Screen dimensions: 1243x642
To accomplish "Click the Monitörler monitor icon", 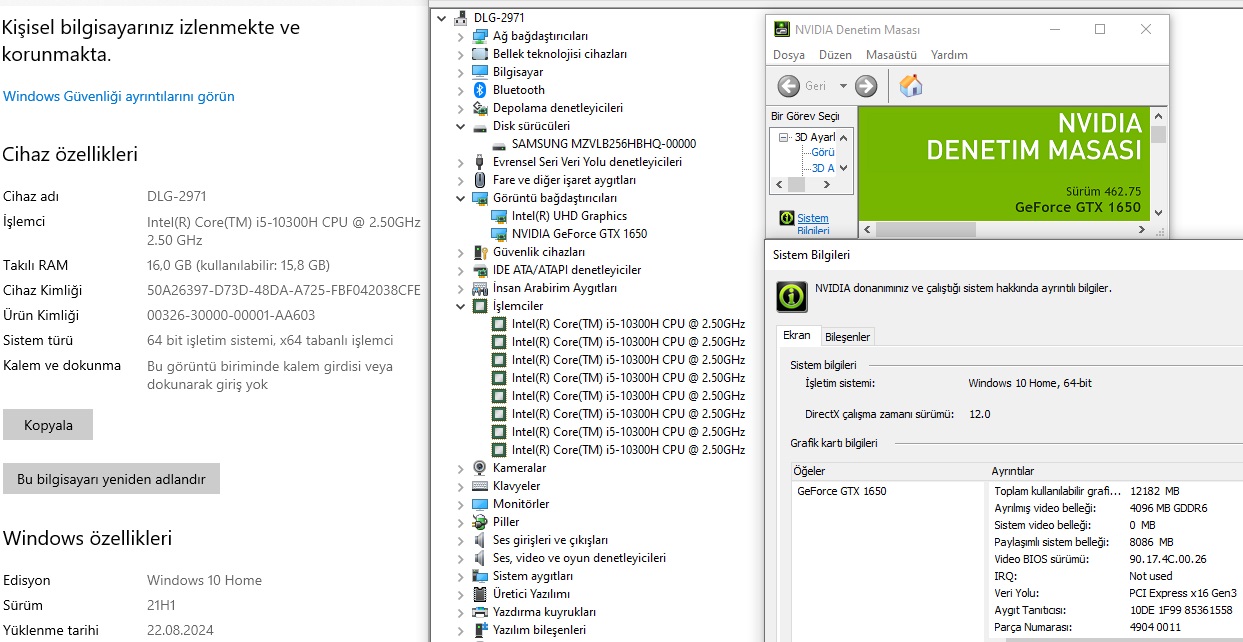I will tap(480, 504).
